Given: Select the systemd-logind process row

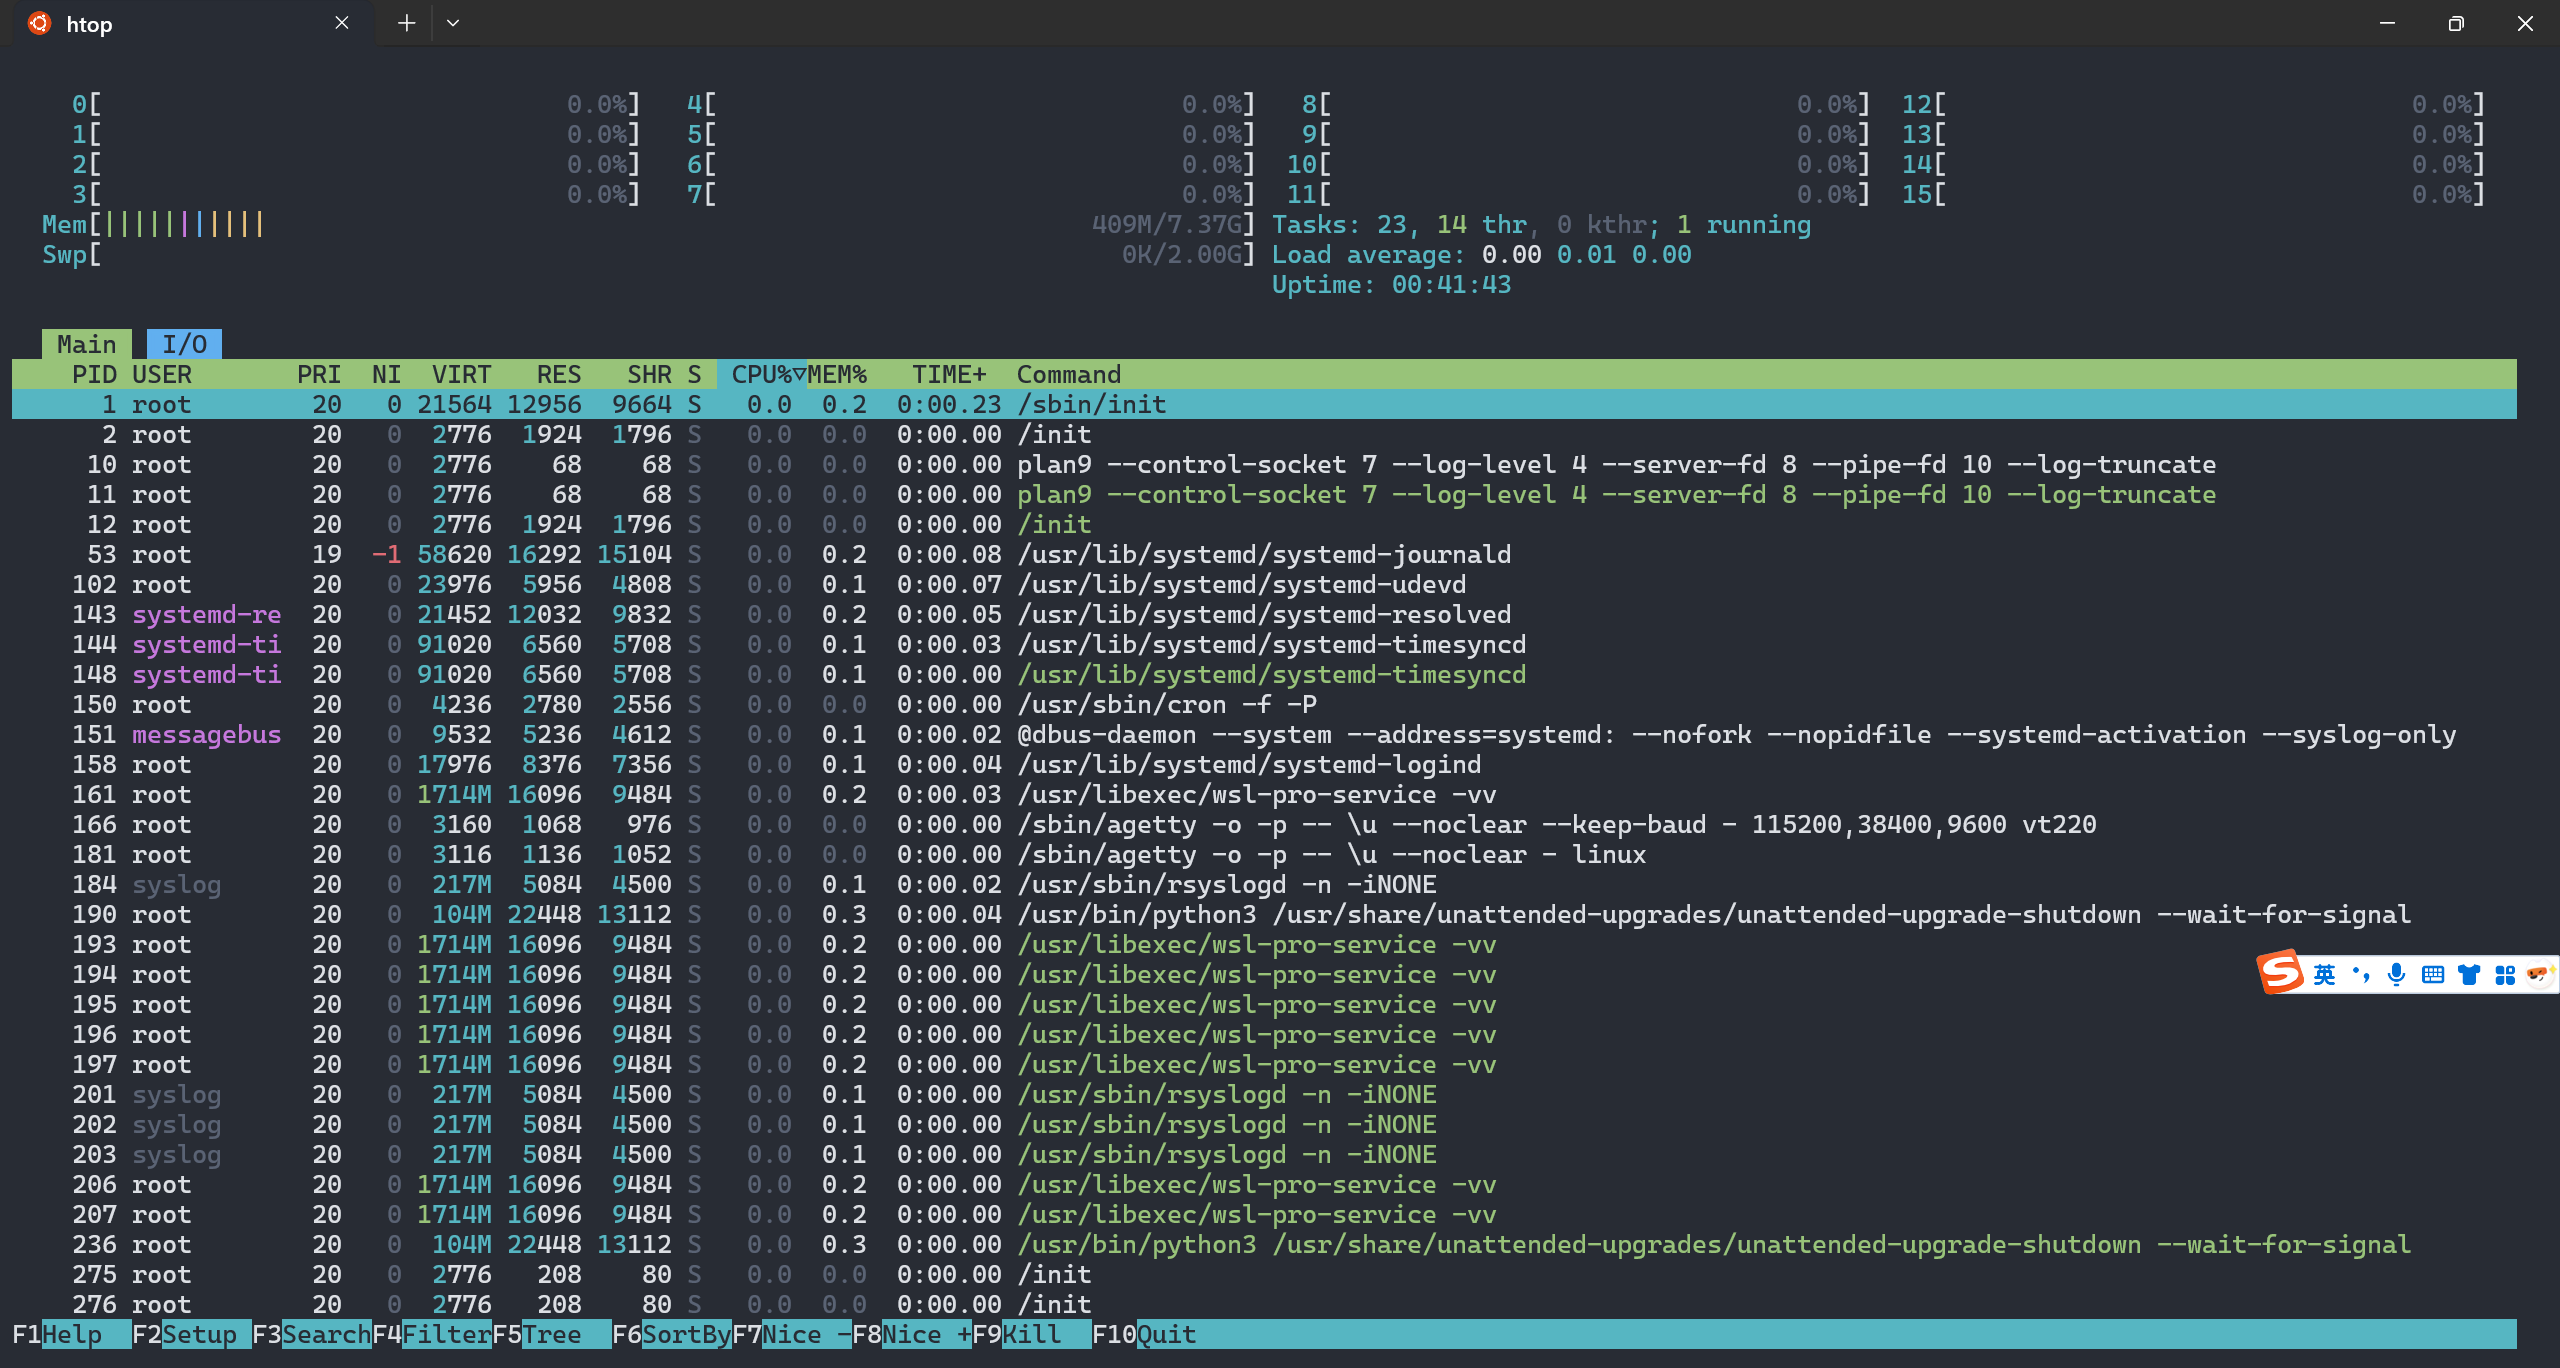Looking at the screenshot, I should tap(1264, 765).
